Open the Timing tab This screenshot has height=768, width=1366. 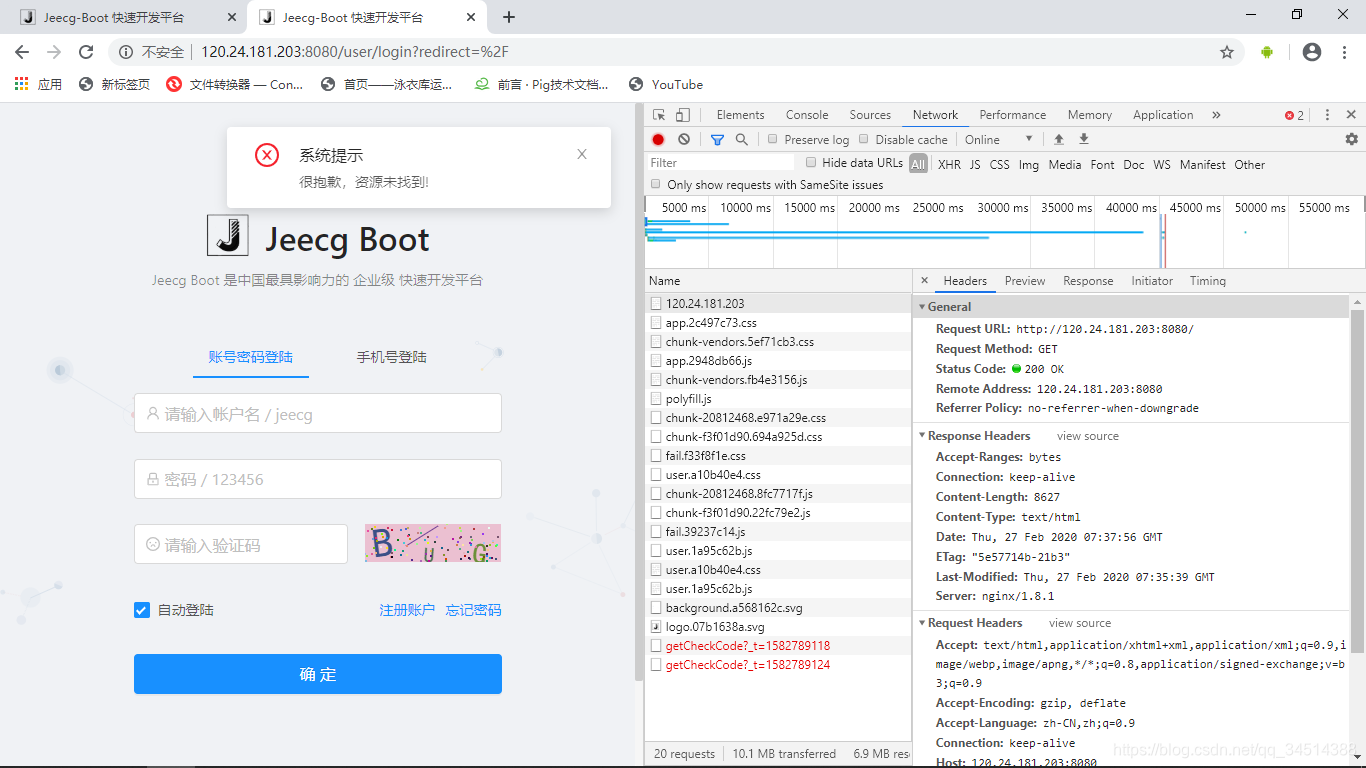tap(1208, 281)
